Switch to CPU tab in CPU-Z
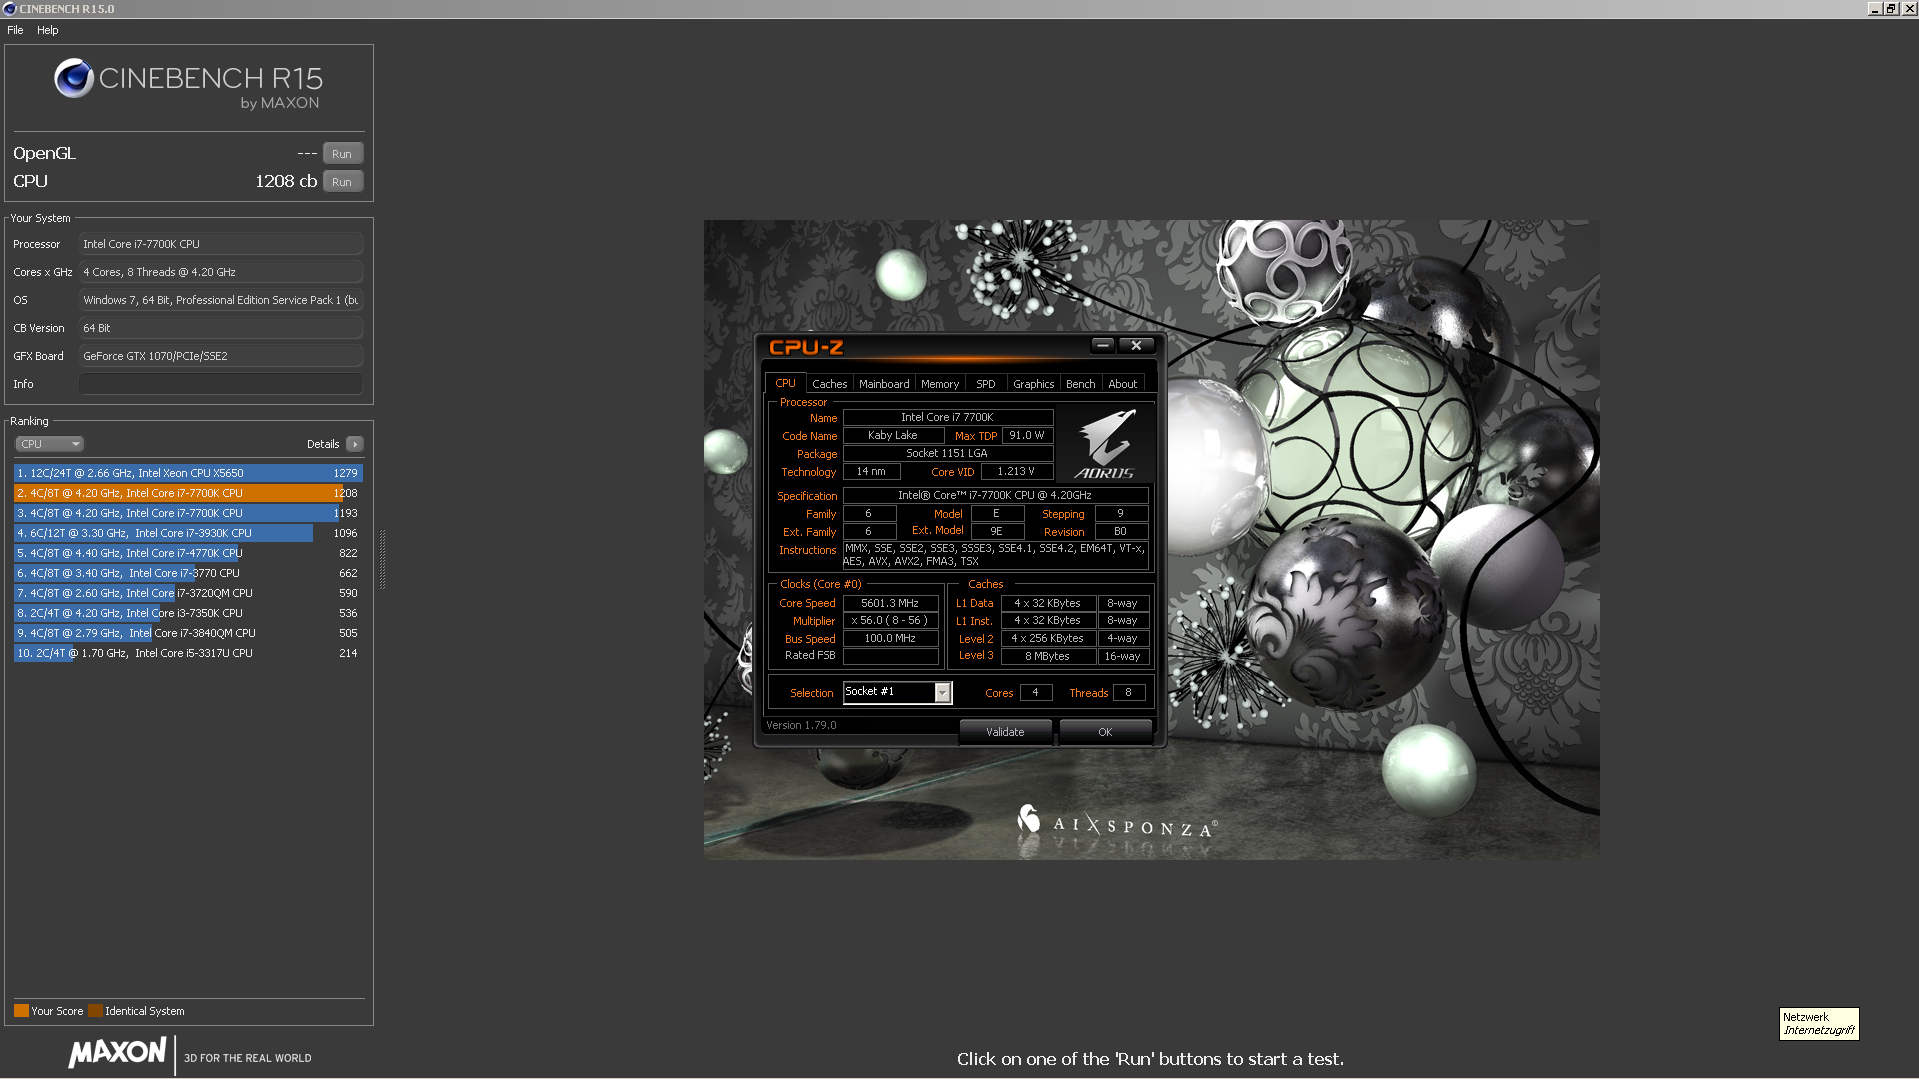 (x=786, y=384)
